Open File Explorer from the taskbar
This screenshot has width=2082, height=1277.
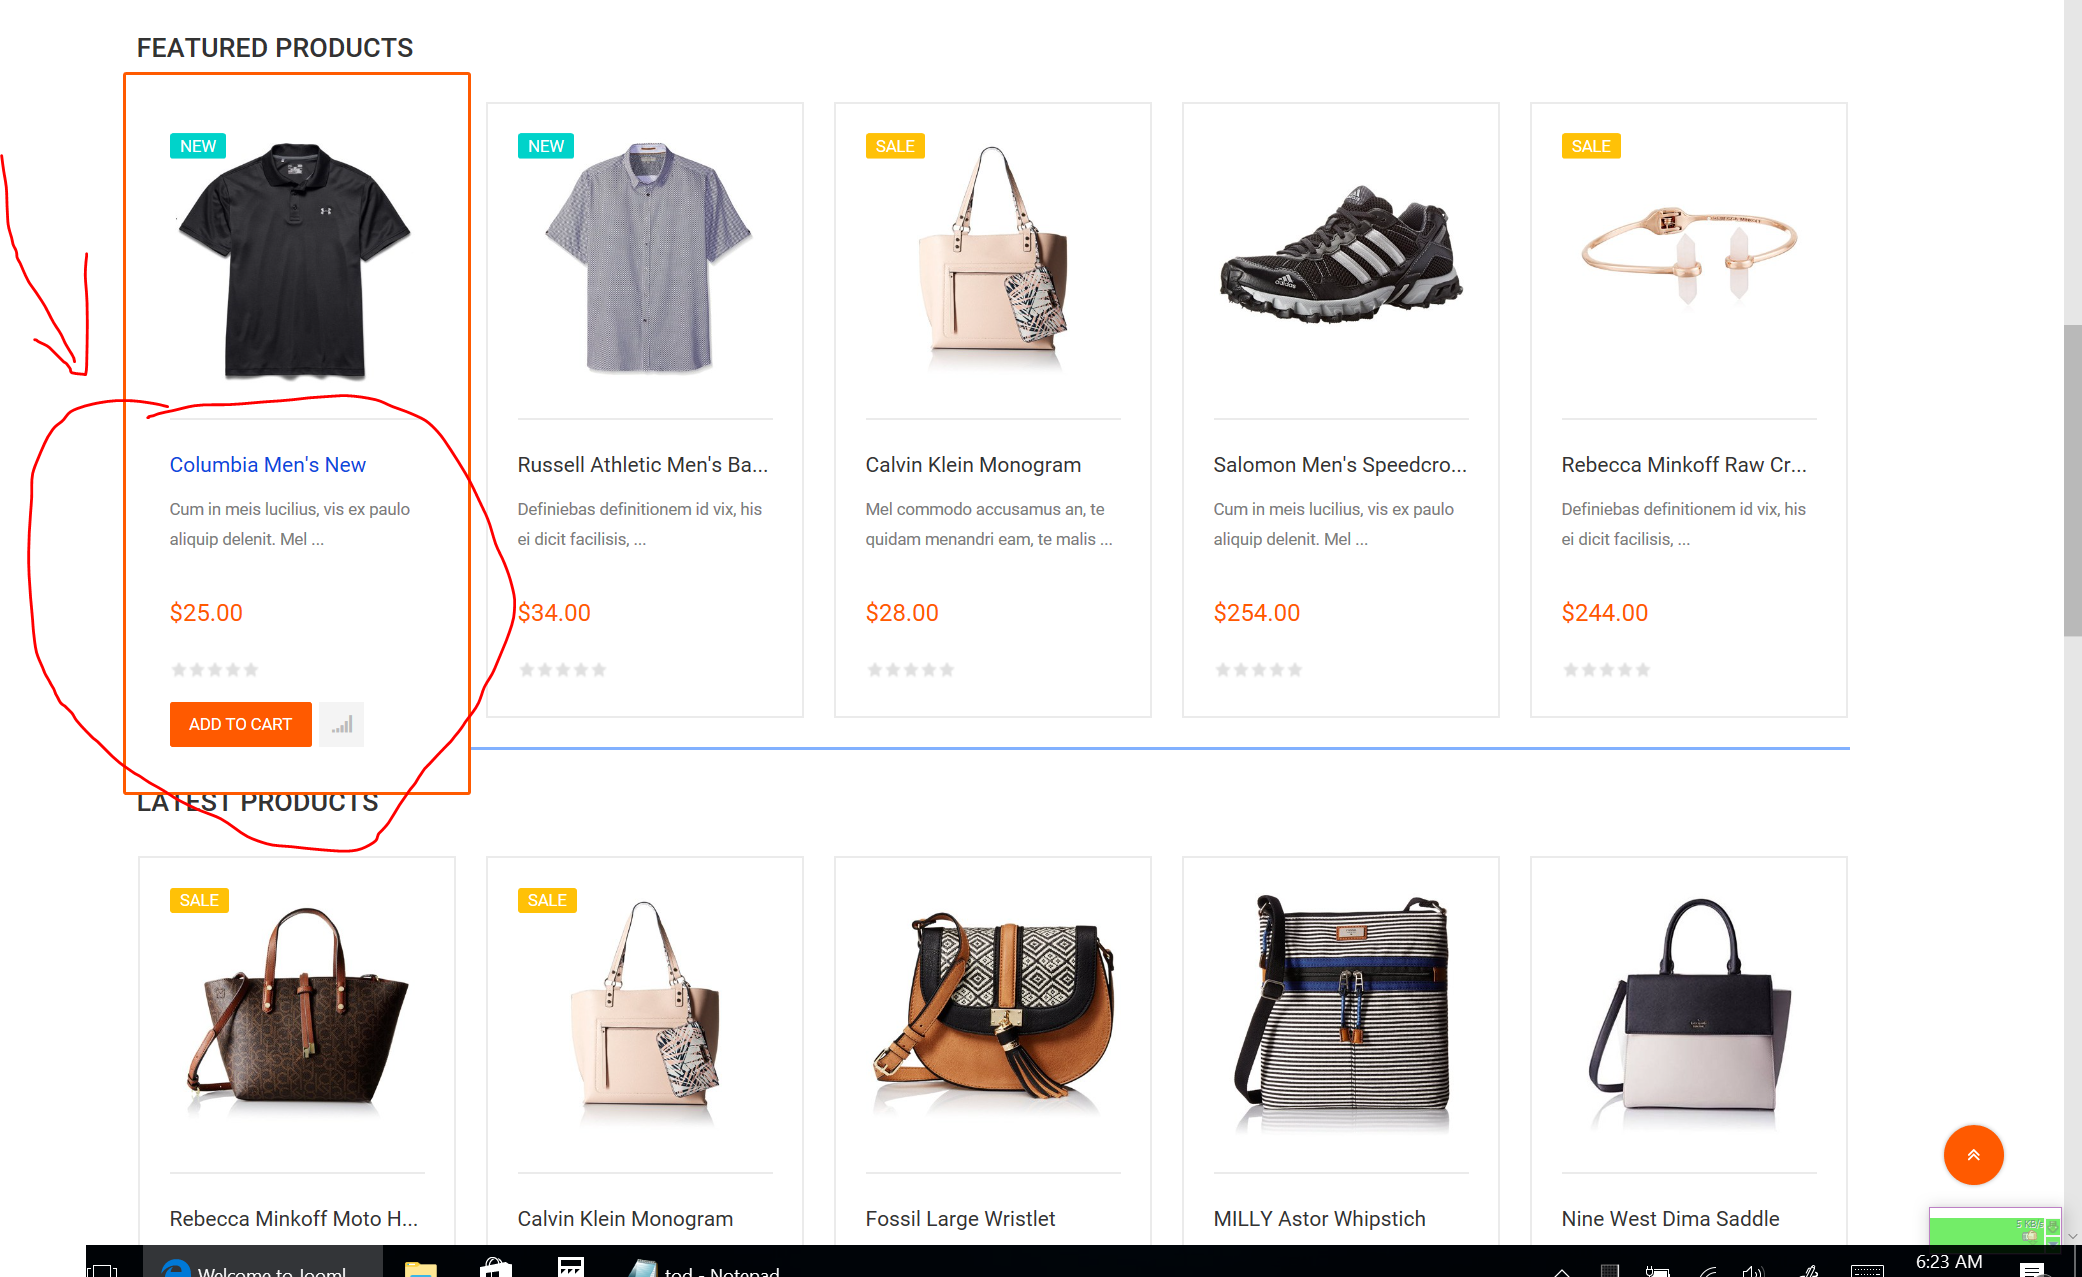click(x=420, y=1266)
